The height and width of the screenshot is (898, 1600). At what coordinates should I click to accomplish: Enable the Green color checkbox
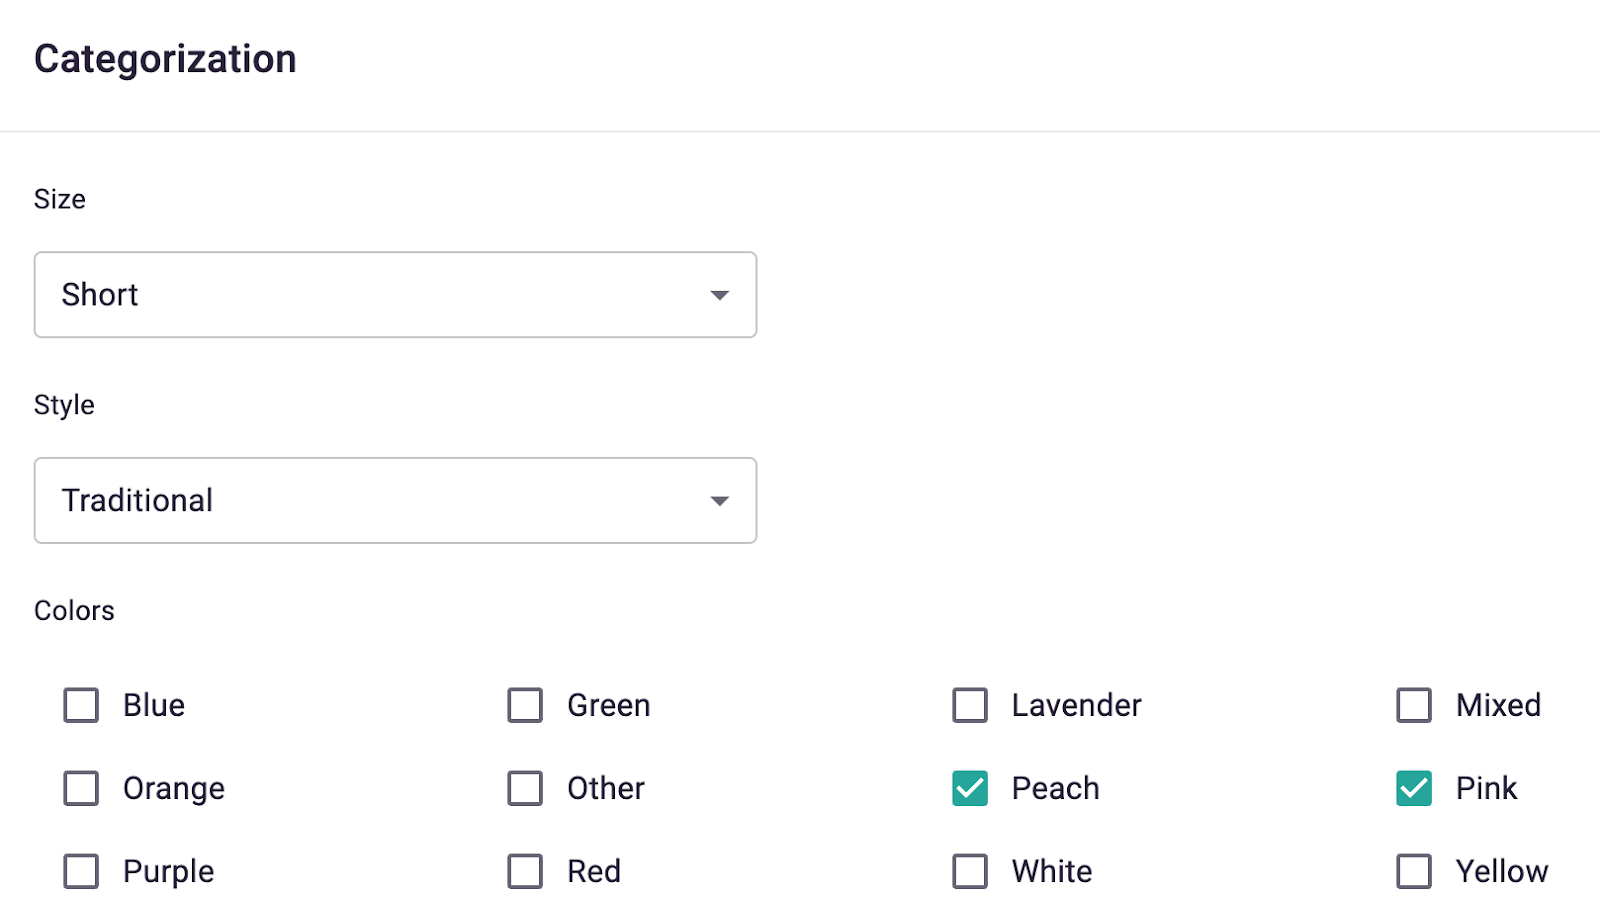click(525, 705)
